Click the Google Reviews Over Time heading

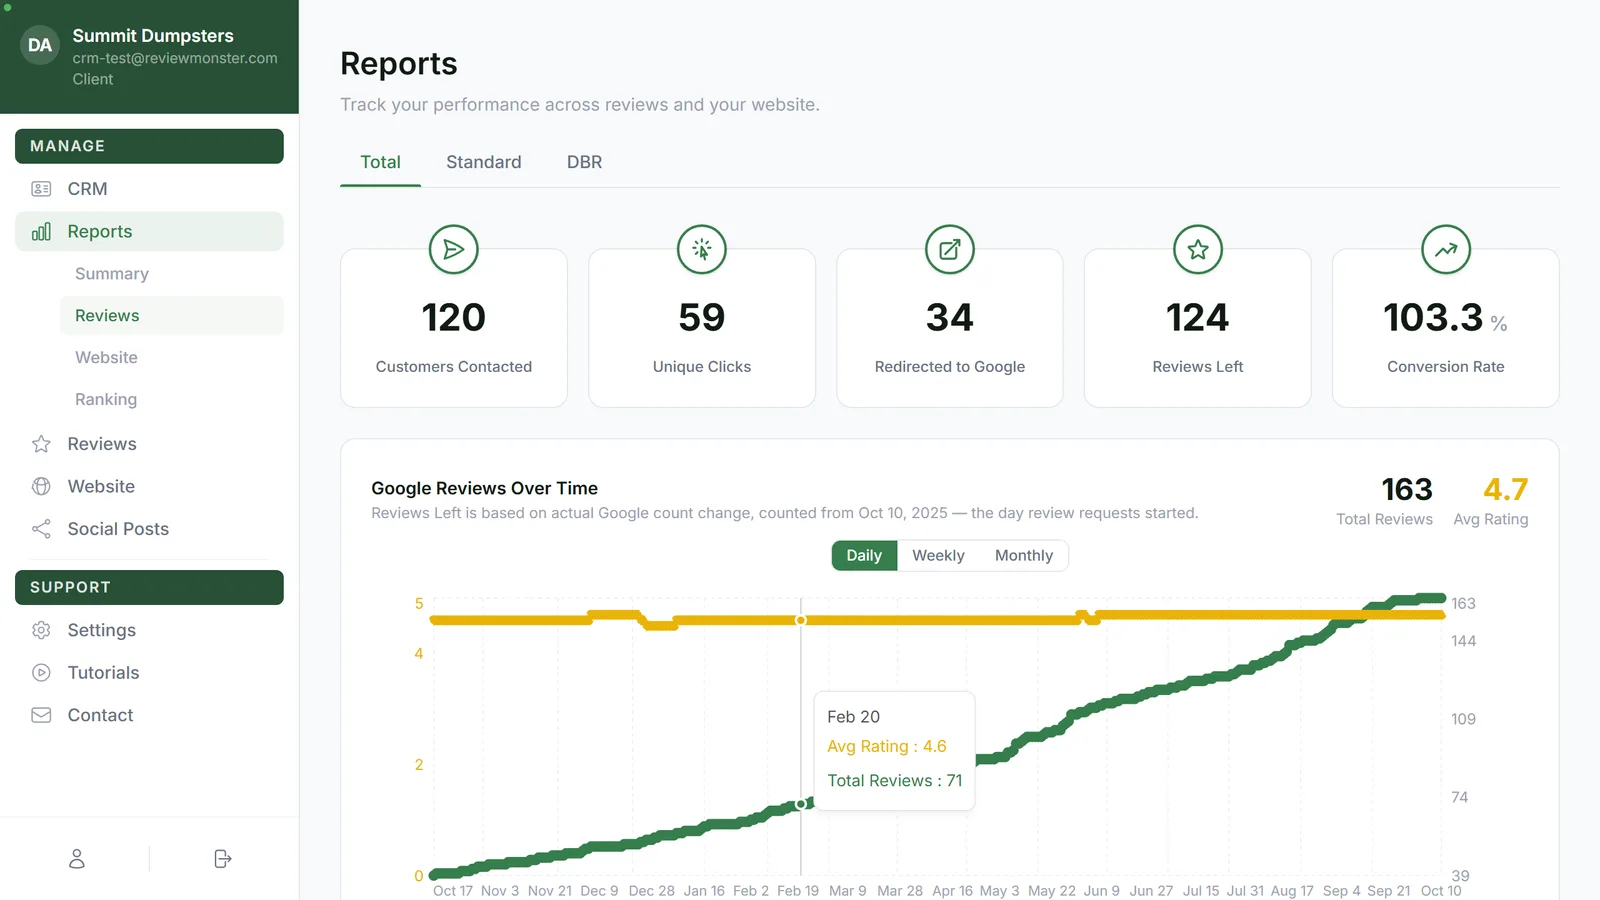485,488
